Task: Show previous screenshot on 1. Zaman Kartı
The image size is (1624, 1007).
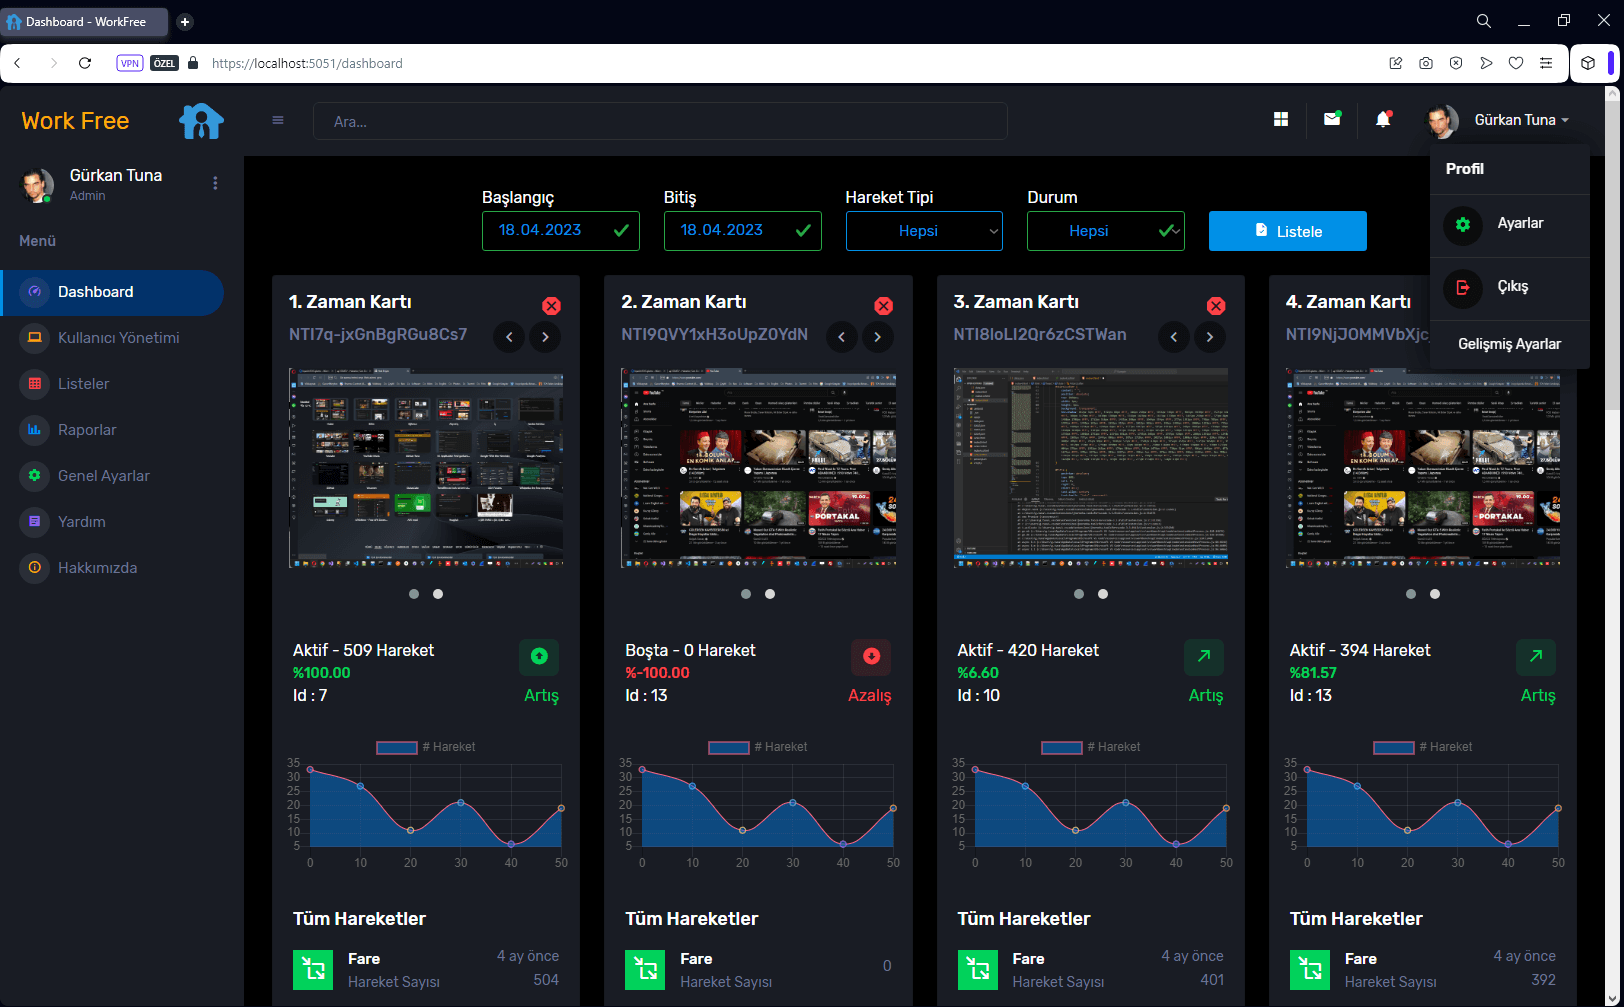Action: click(509, 337)
